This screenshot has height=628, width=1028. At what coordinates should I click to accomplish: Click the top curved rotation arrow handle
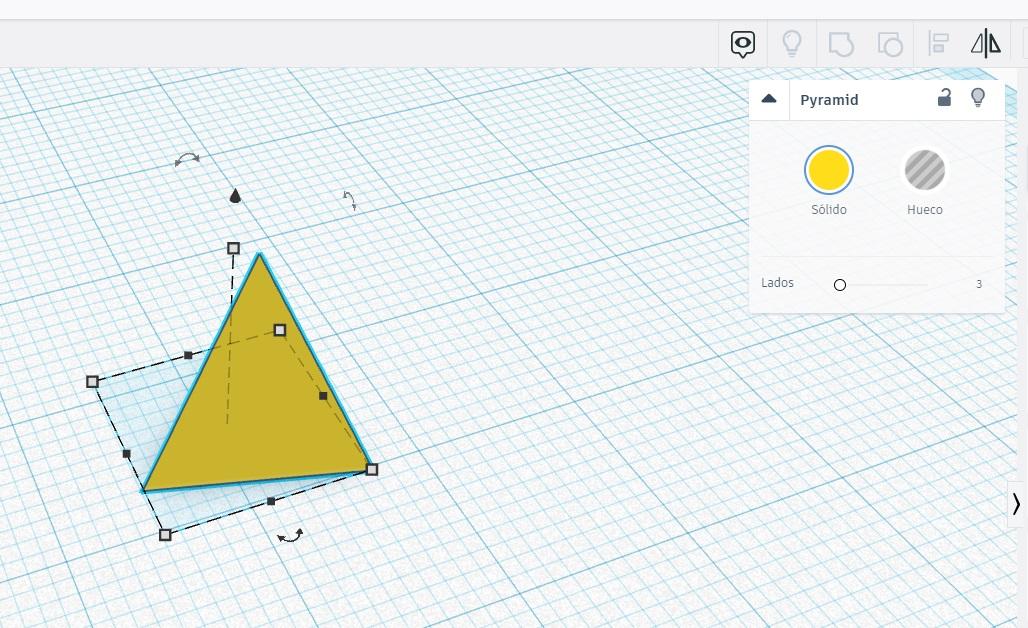click(x=187, y=159)
